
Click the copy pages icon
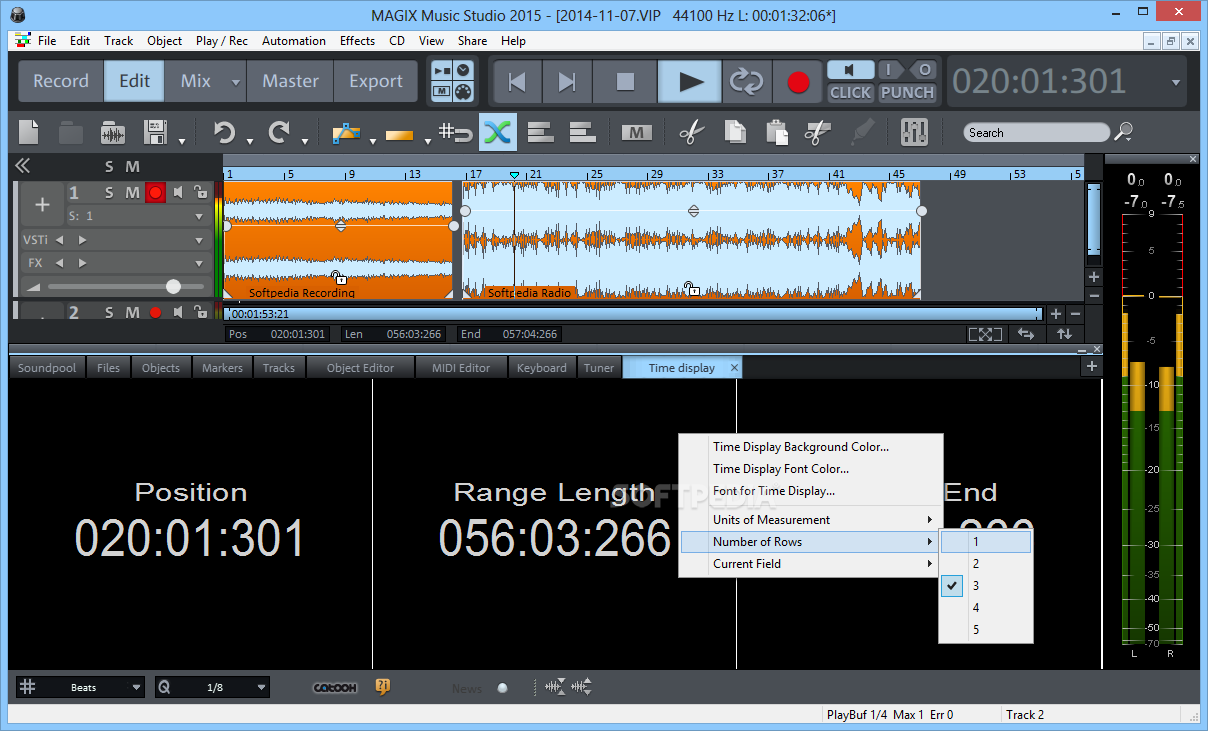point(735,132)
